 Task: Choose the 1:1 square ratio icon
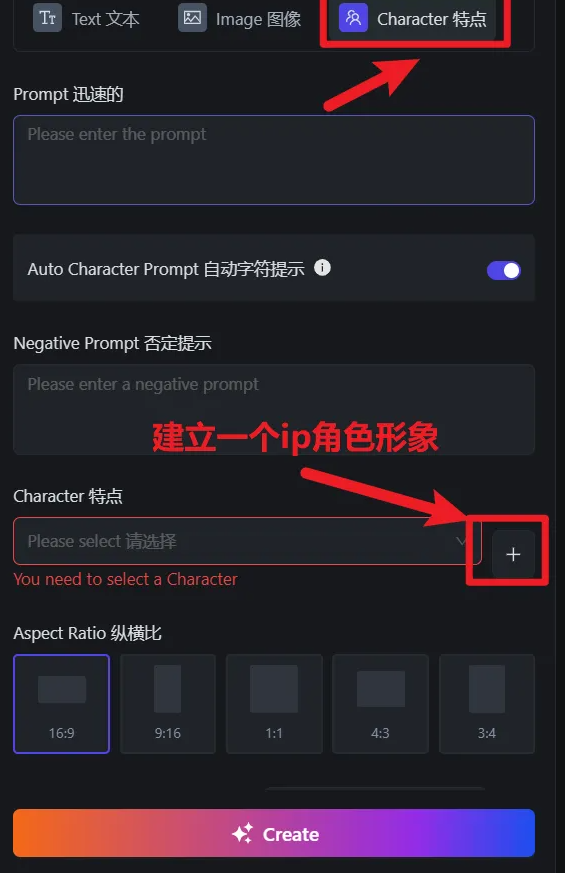274,689
